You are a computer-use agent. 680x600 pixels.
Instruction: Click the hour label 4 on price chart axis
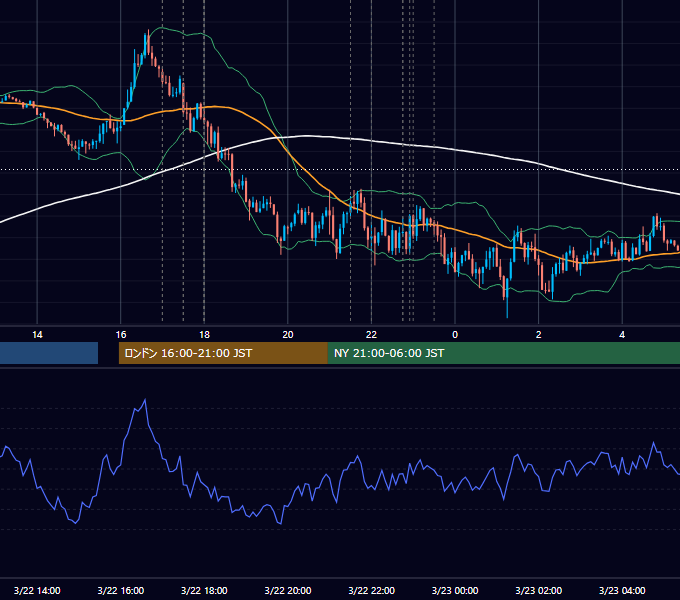tap(622, 335)
